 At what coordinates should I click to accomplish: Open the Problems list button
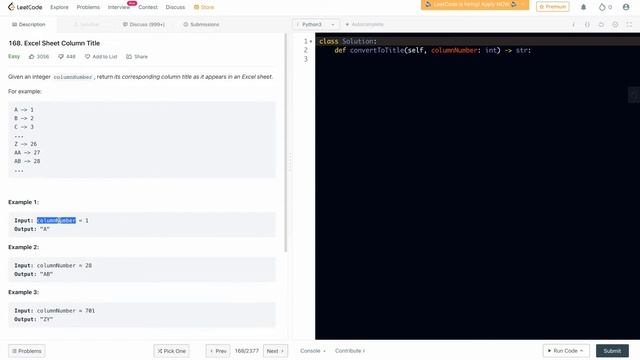27,351
